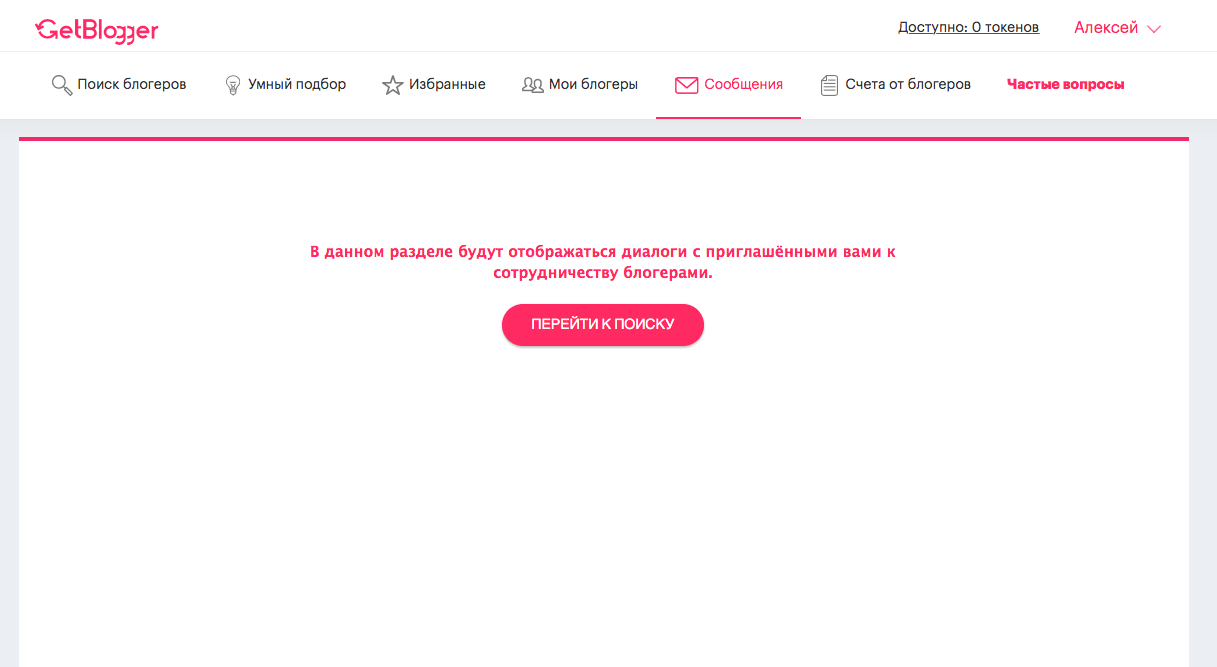Open the Мои блогеры menu text
Screen dimensions: 1217x667
[593, 85]
